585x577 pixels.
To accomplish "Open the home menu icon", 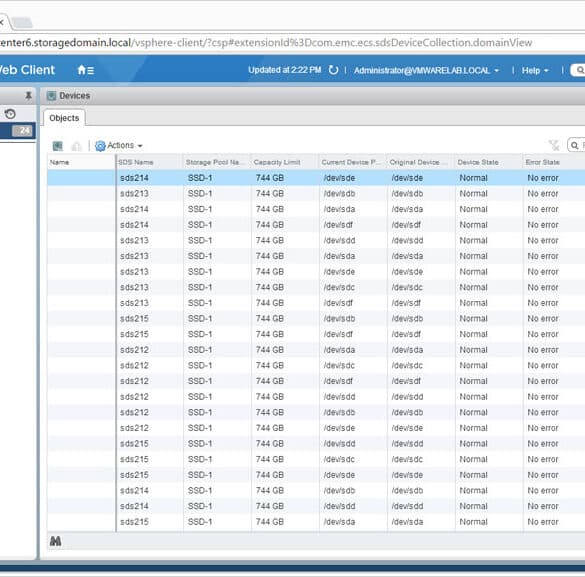I will (85, 70).
